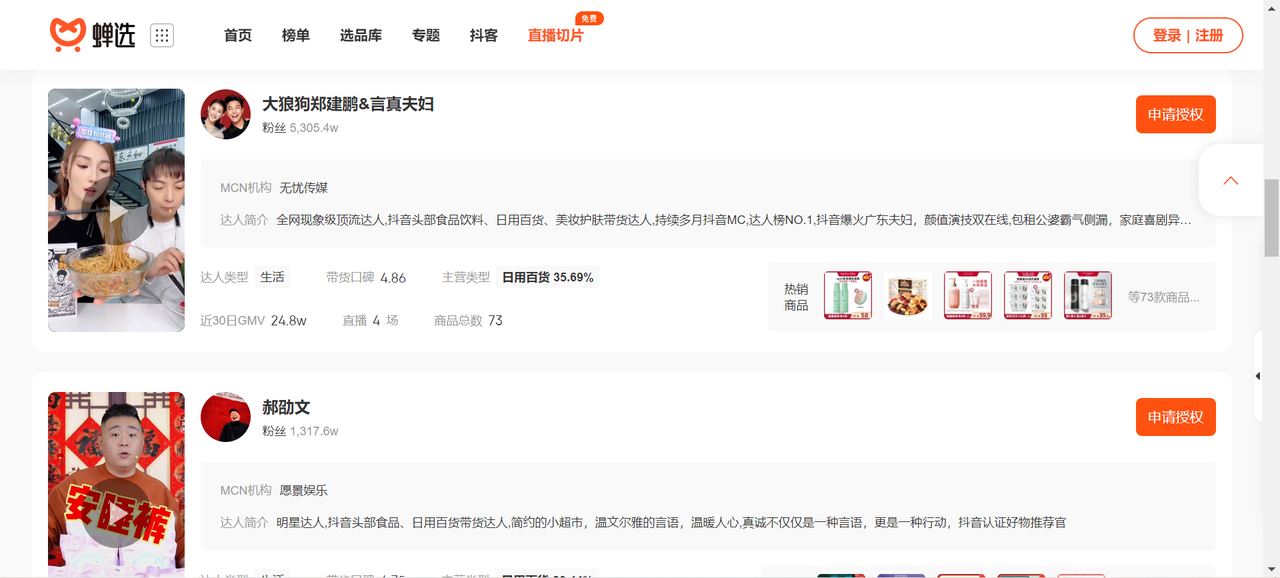Viewport: 1280px width, 578px height.
Task: Open the mixed nuts hot product thumbnail
Action: click(x=908, y=296)
